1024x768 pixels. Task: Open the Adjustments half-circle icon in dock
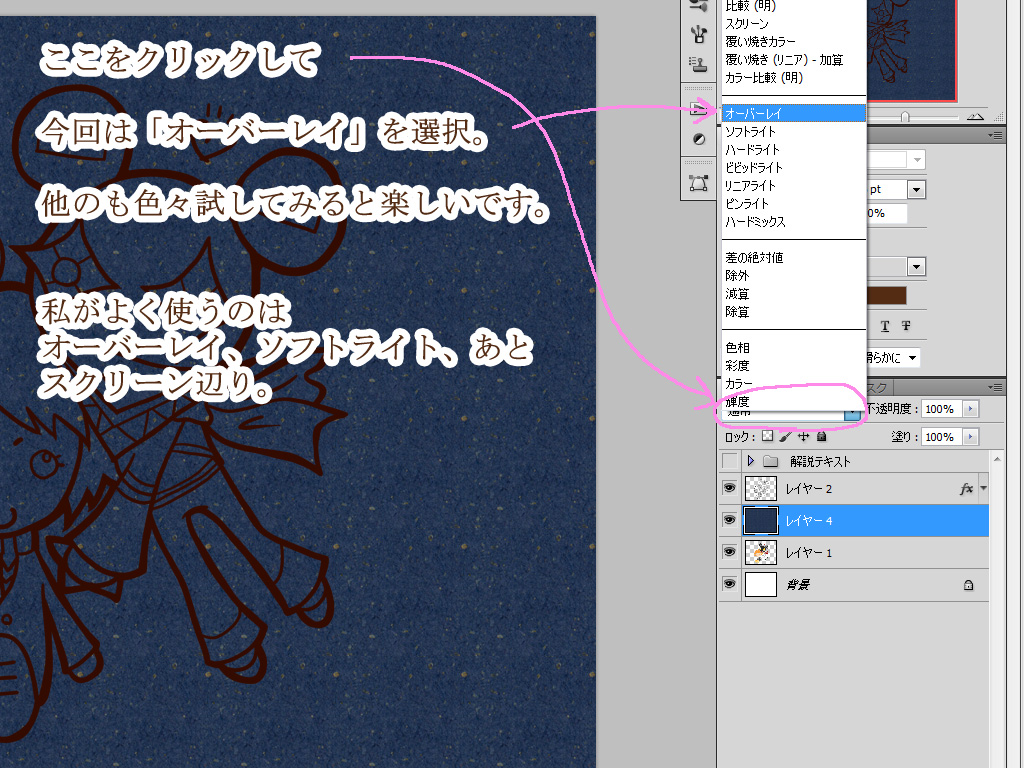click(699, 139)
